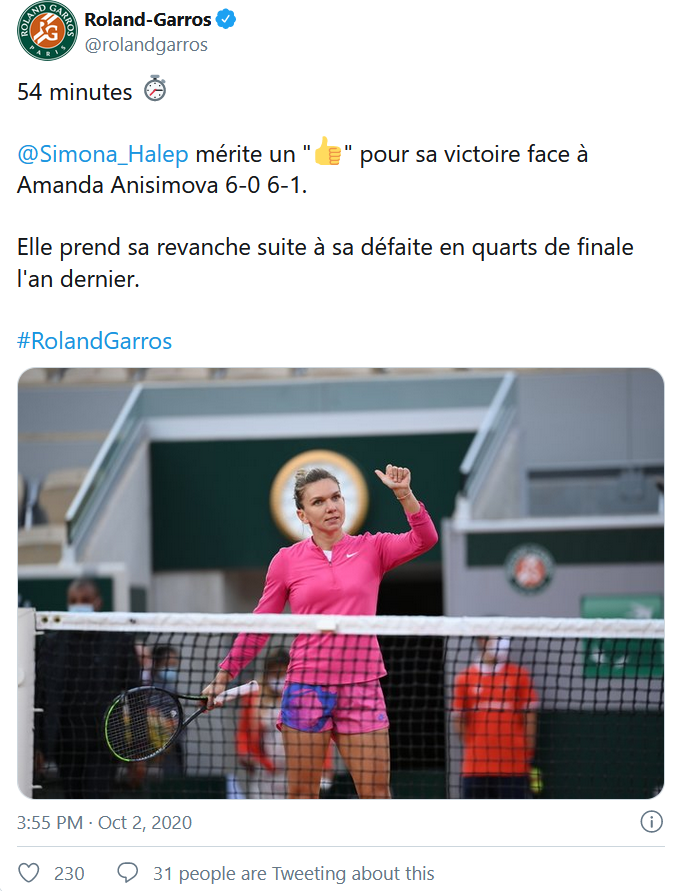Click the stopwatch emoji after 54 minutes
Viewport: 677px width, 891px height.
click(155, 89)
